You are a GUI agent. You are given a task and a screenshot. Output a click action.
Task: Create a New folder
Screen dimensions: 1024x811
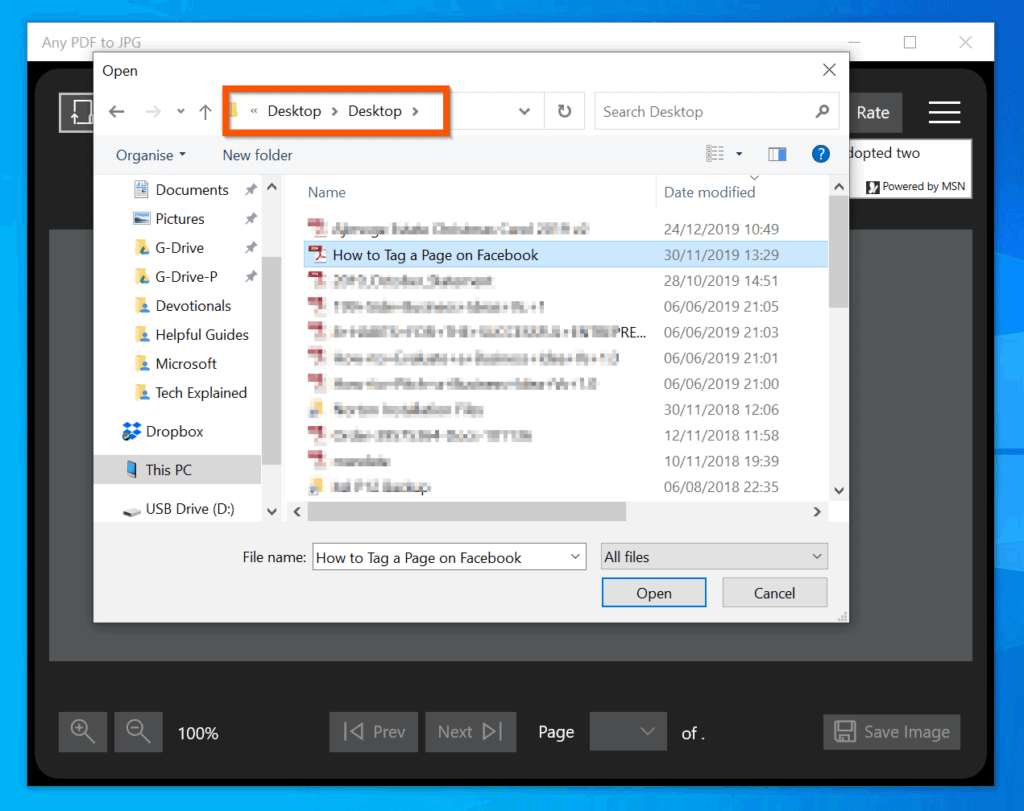[x=257, y=155]
